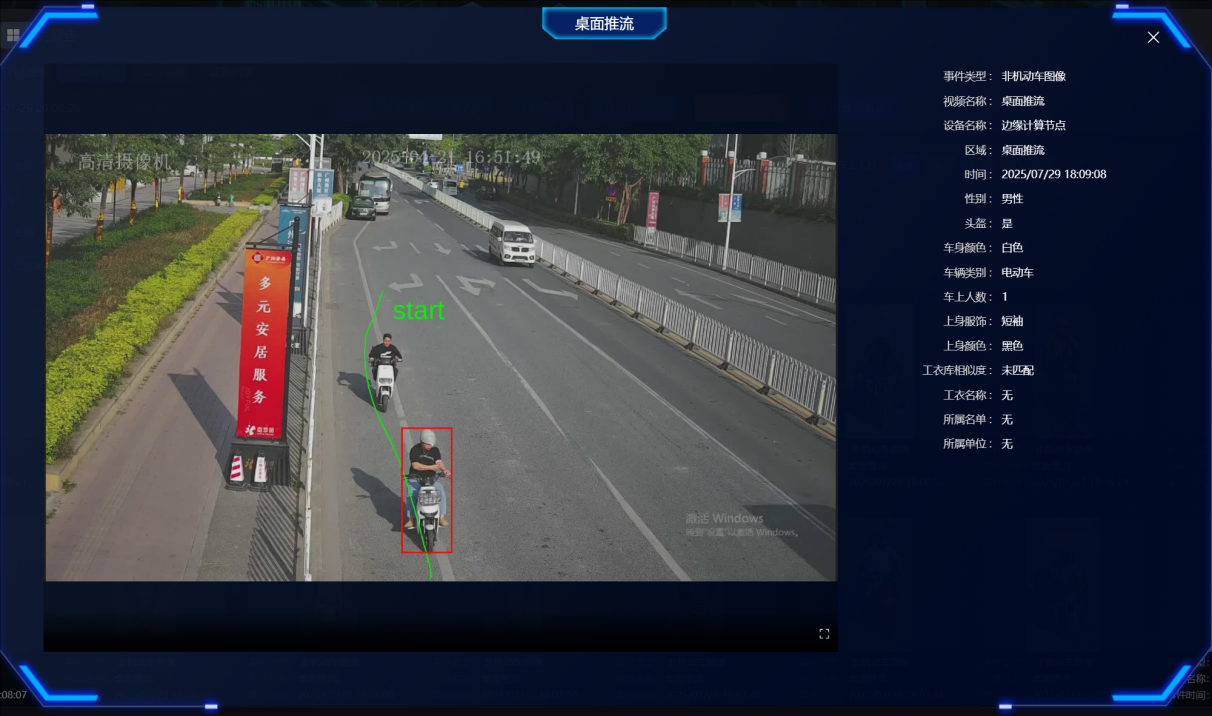Click the 桌面推流 dialog title tab
Image resolution: width=1212 pixels, height=716 pixels.
[604, 23]
